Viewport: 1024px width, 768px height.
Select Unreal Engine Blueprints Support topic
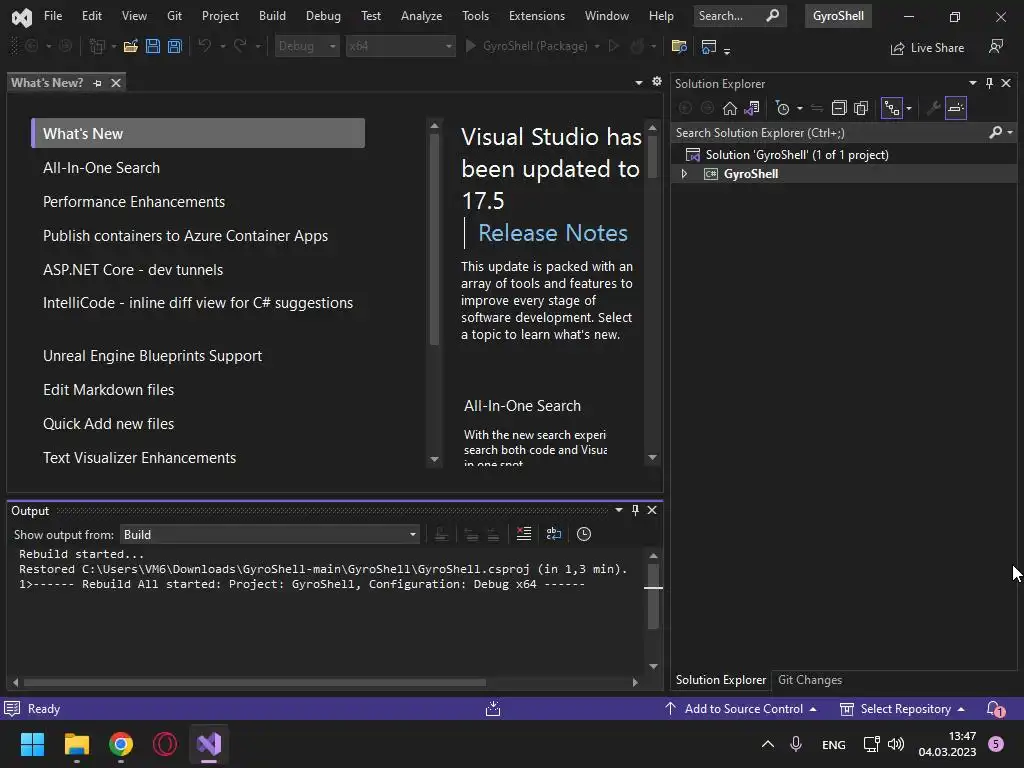click(x=152, y=356)
